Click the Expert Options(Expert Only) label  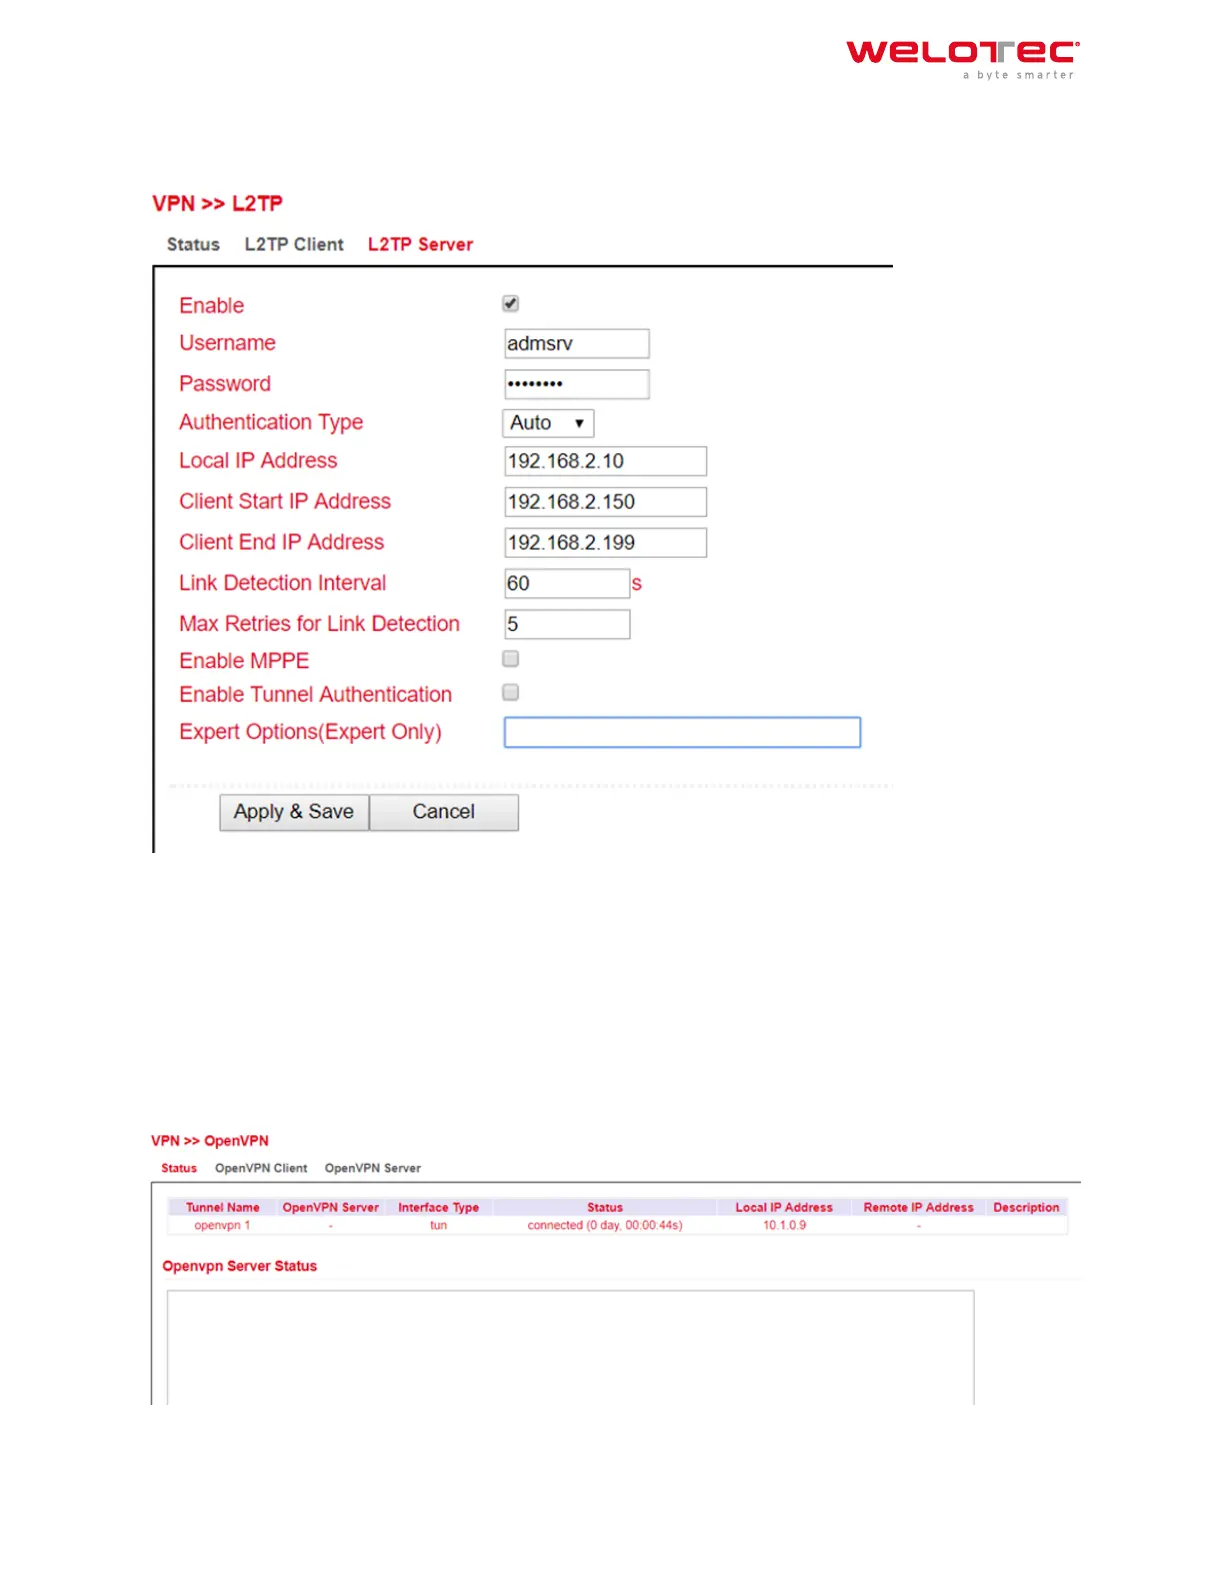point(310,732)
